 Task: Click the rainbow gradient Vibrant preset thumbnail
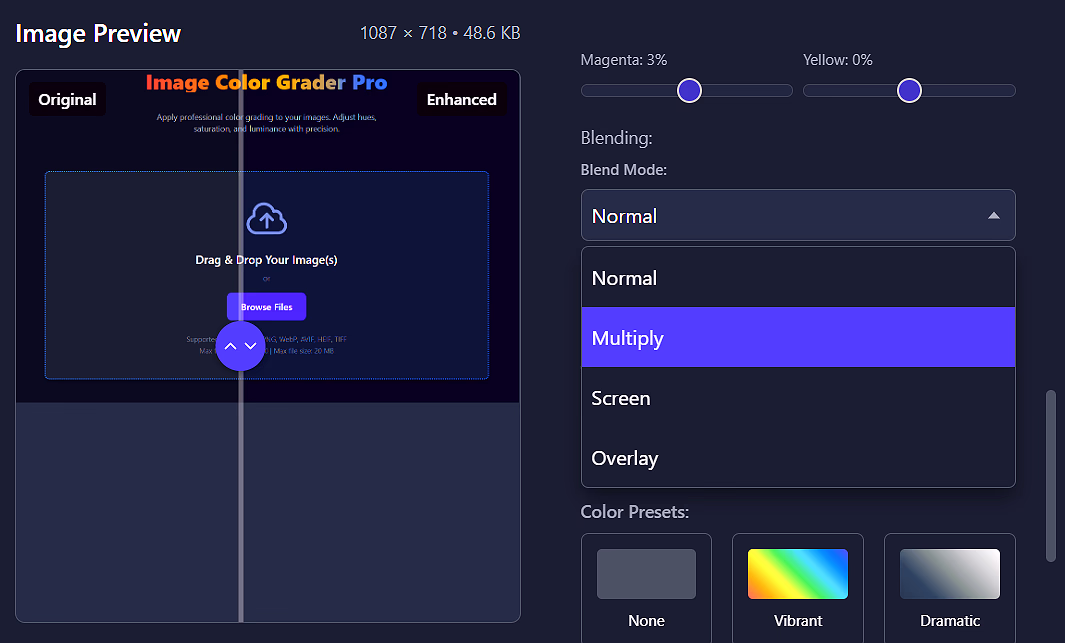(797, 574)
